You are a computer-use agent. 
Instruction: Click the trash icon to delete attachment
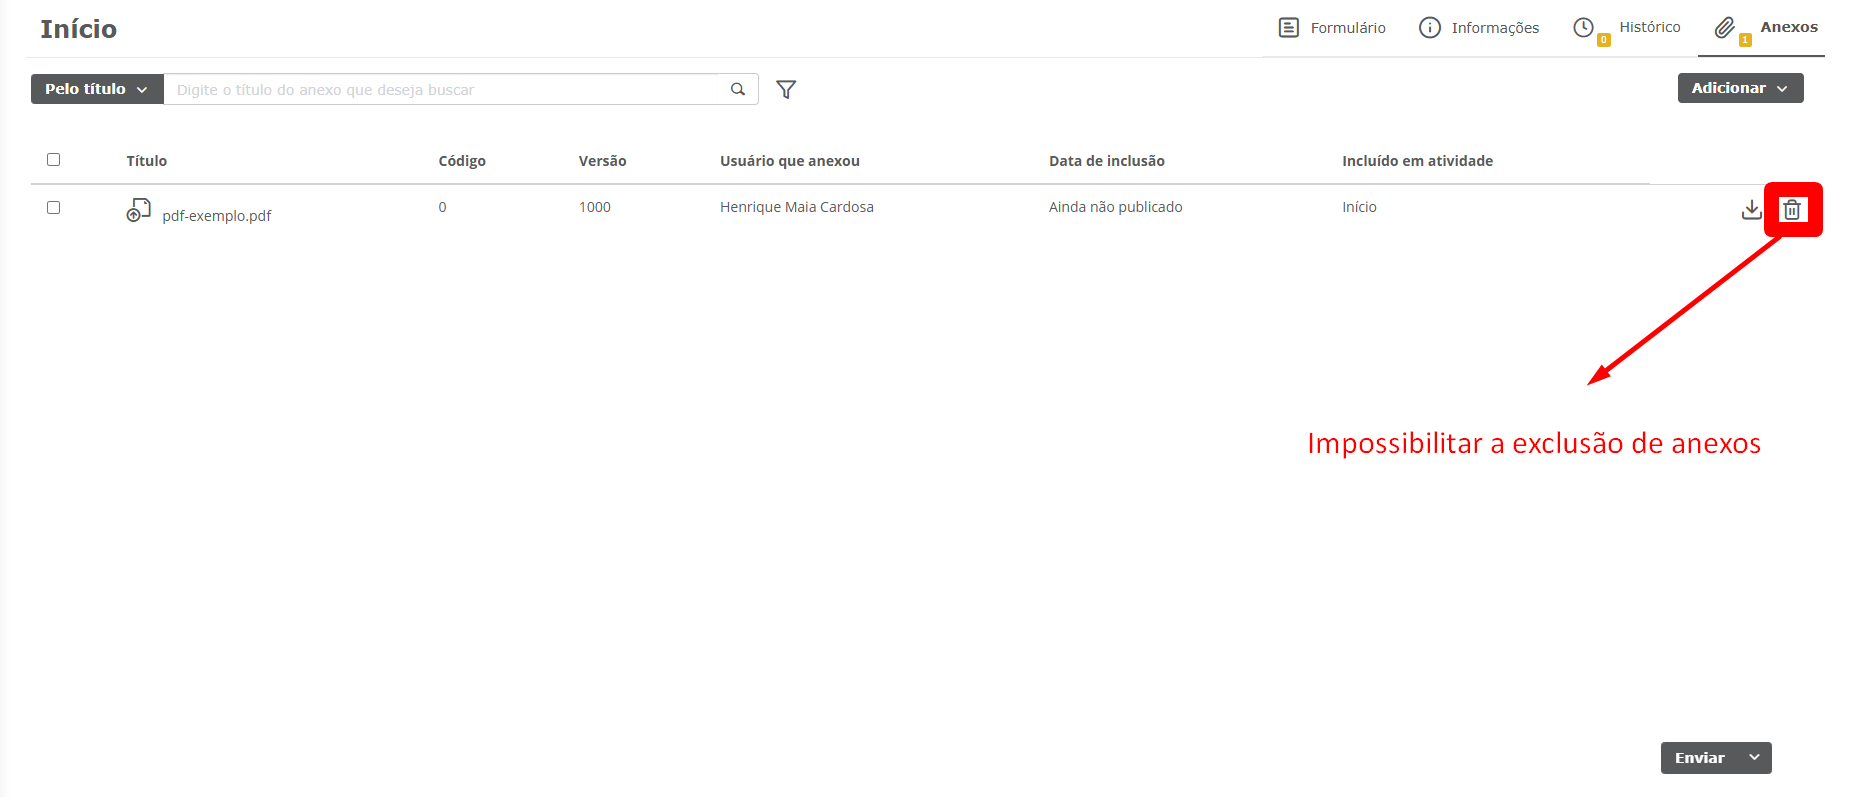tap(1792, 210)
